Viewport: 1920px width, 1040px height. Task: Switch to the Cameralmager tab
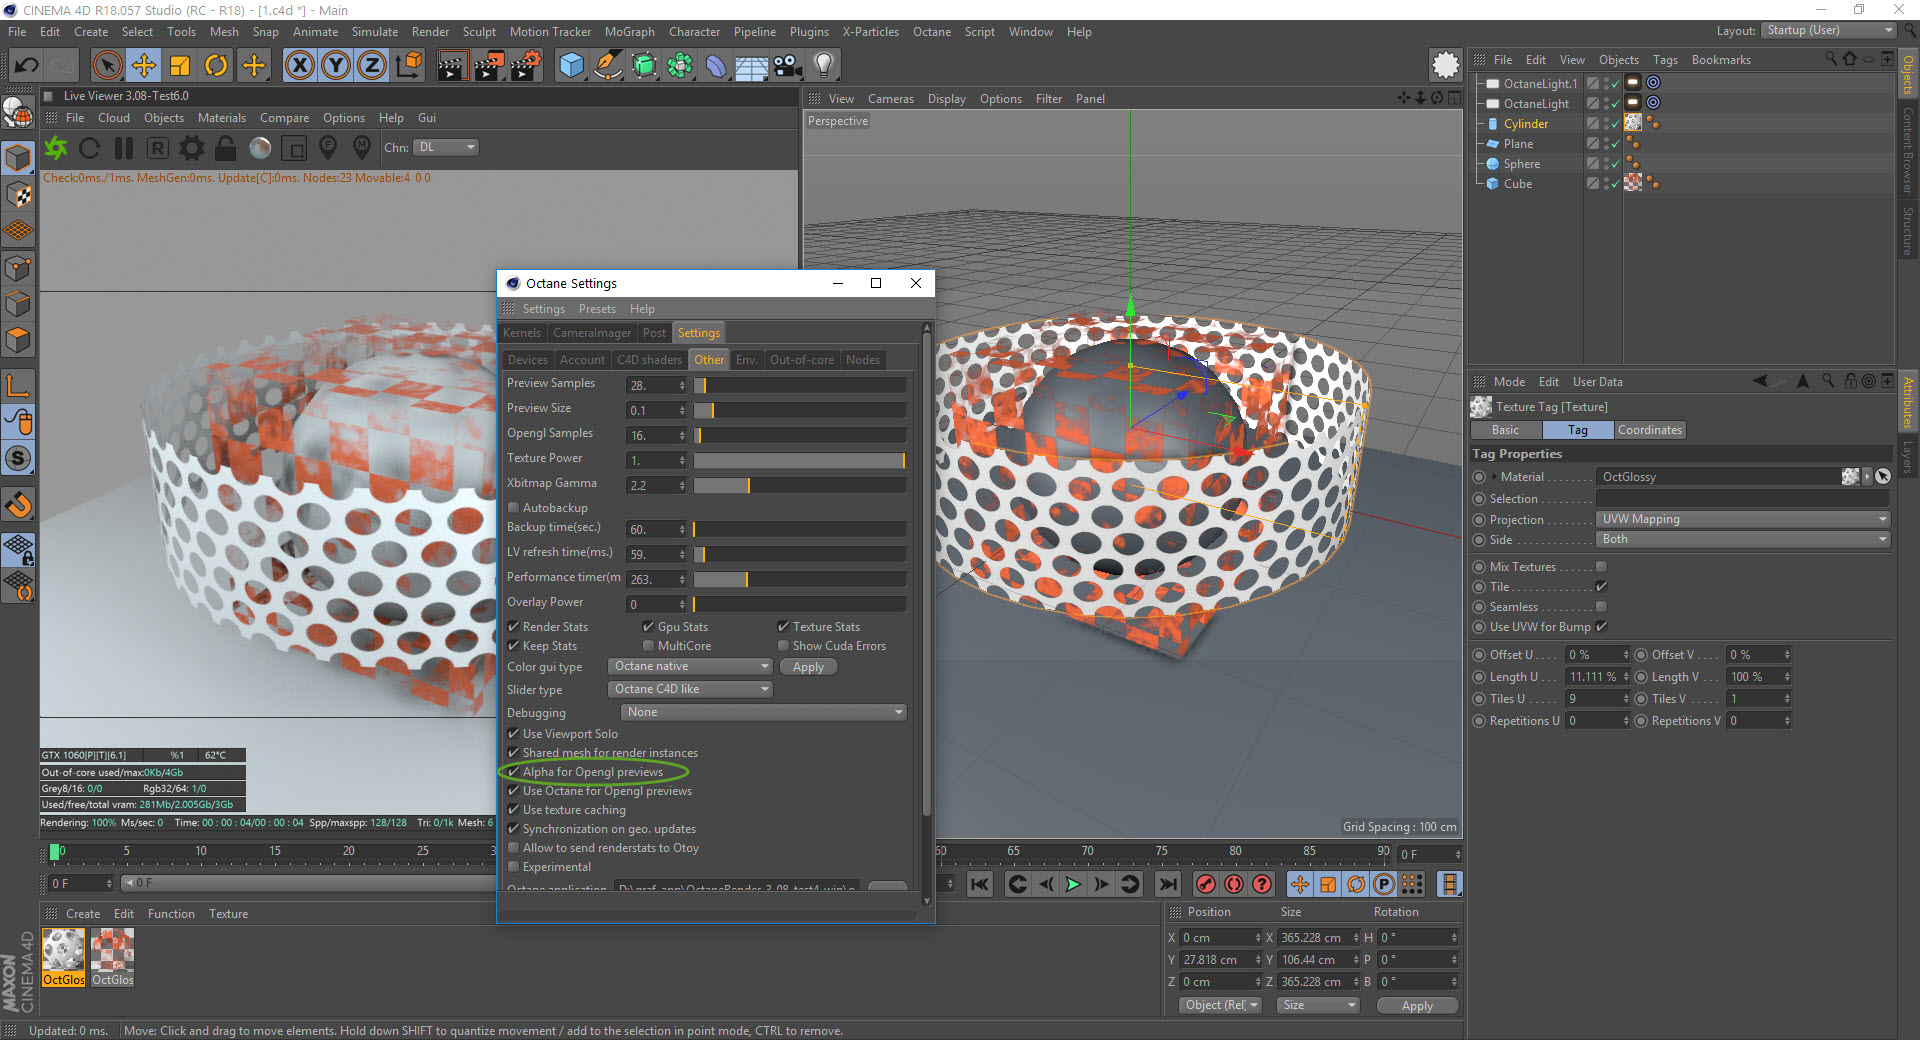point(592,333)
